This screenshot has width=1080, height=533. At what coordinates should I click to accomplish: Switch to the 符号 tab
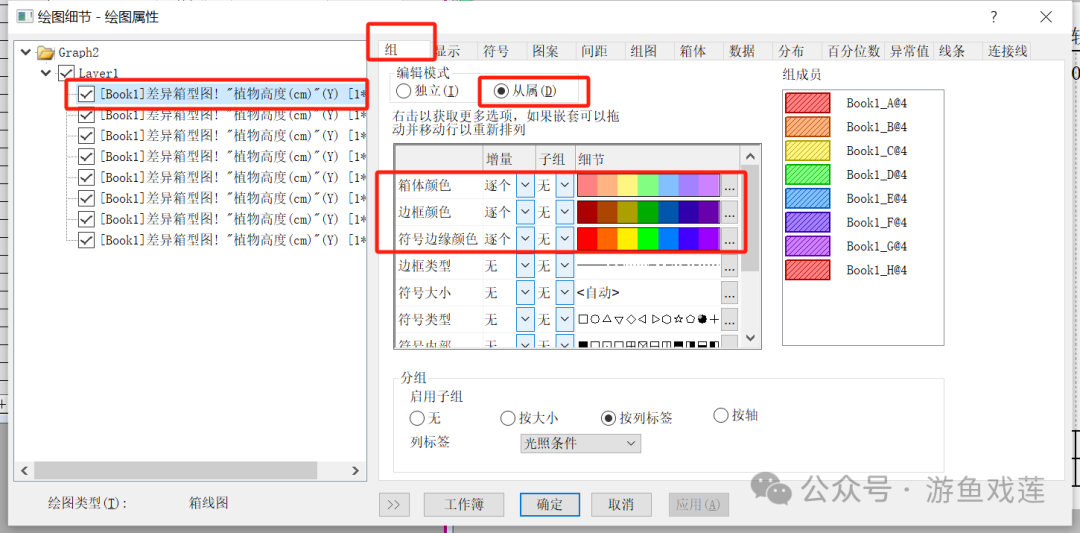coord(496,51)
